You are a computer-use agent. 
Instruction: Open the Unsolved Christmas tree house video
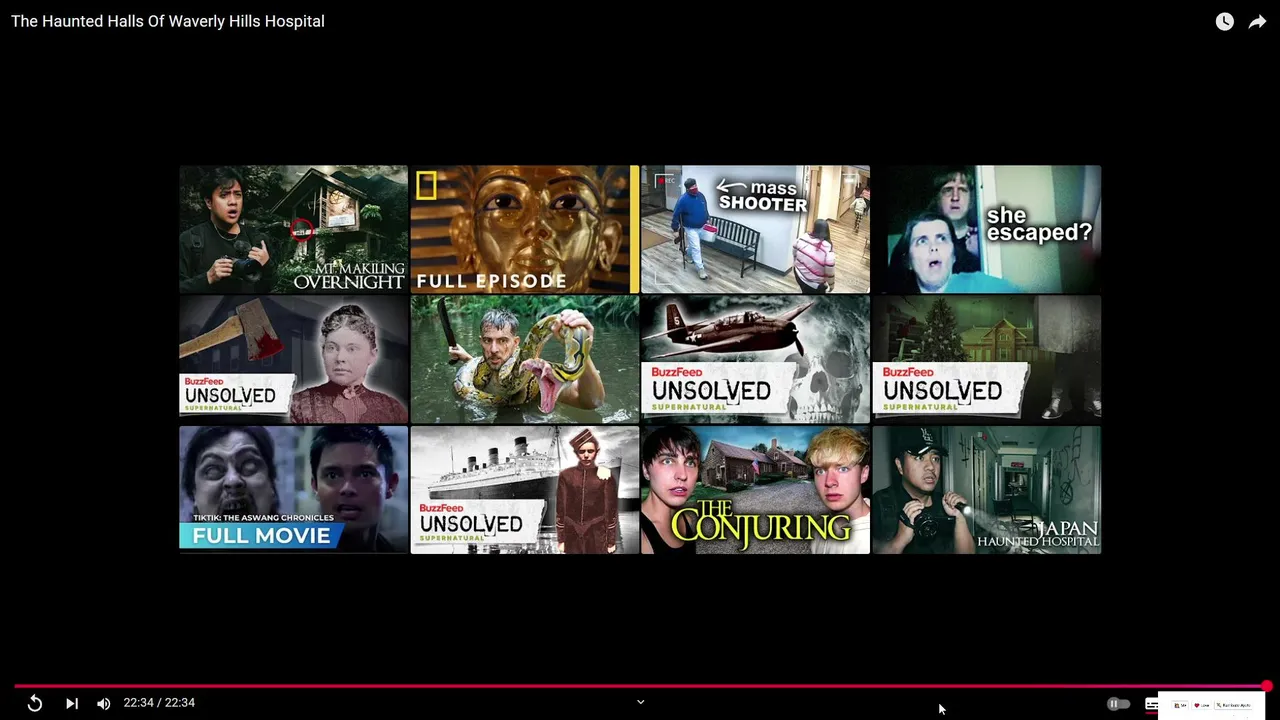click(x=987, y=359)
